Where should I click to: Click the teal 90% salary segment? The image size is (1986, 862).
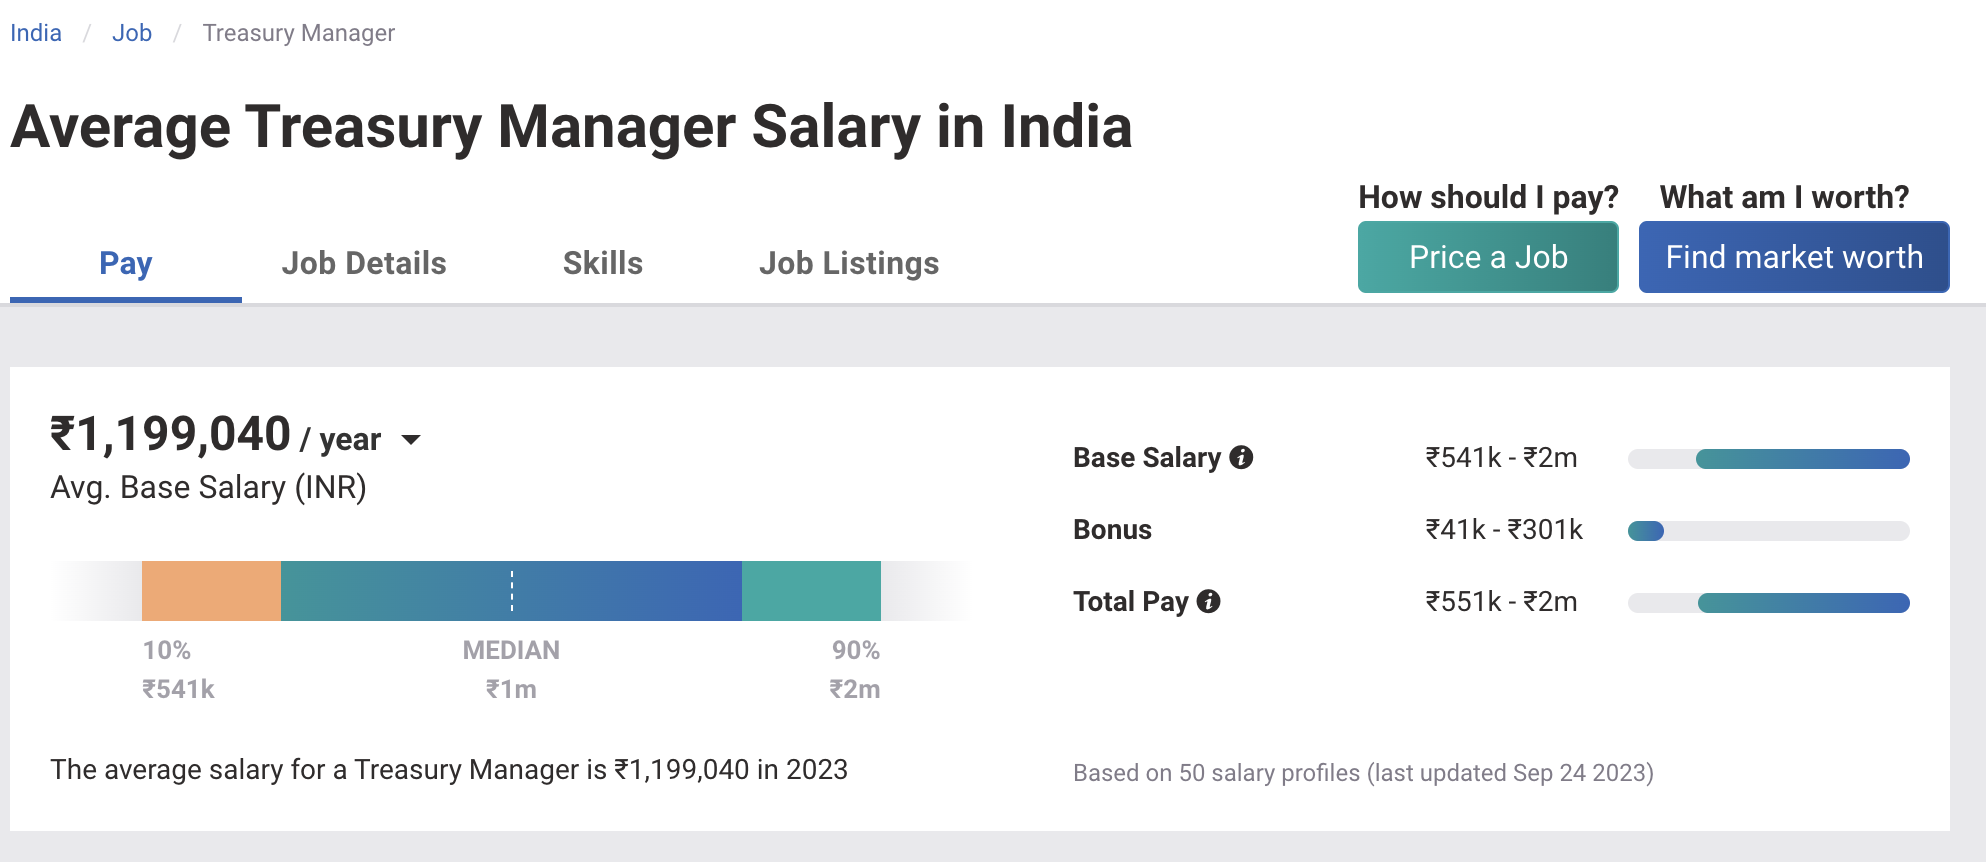click(x=811, y=591)
